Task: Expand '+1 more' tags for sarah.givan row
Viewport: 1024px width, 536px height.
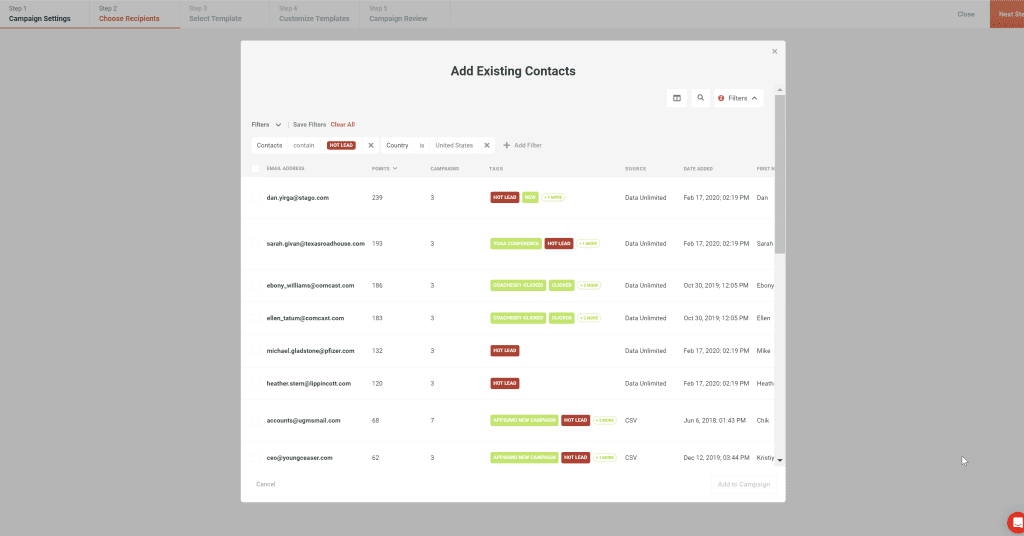Action: 588,244
